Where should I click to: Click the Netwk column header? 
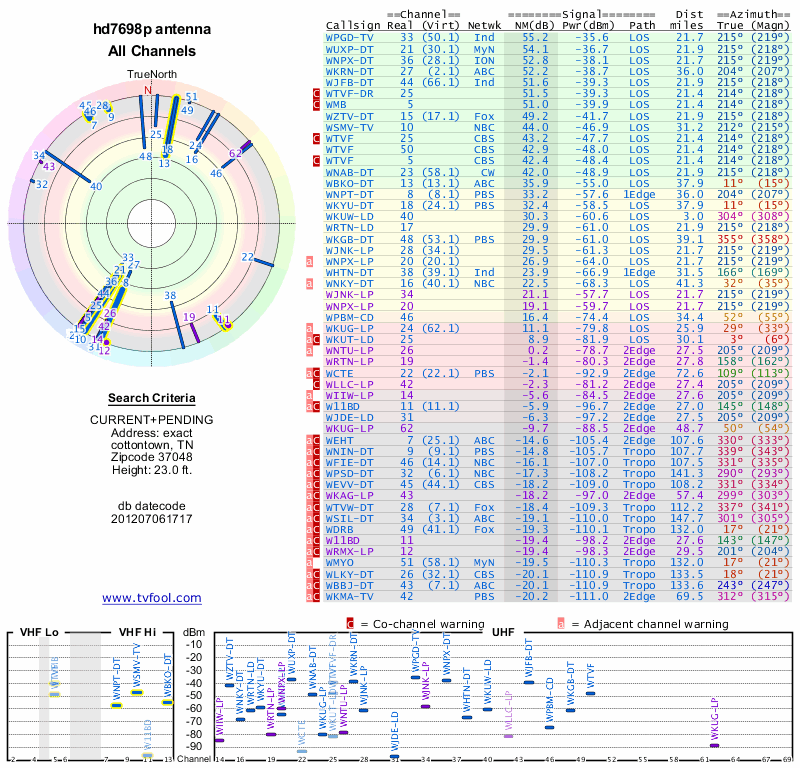[484, 26]
